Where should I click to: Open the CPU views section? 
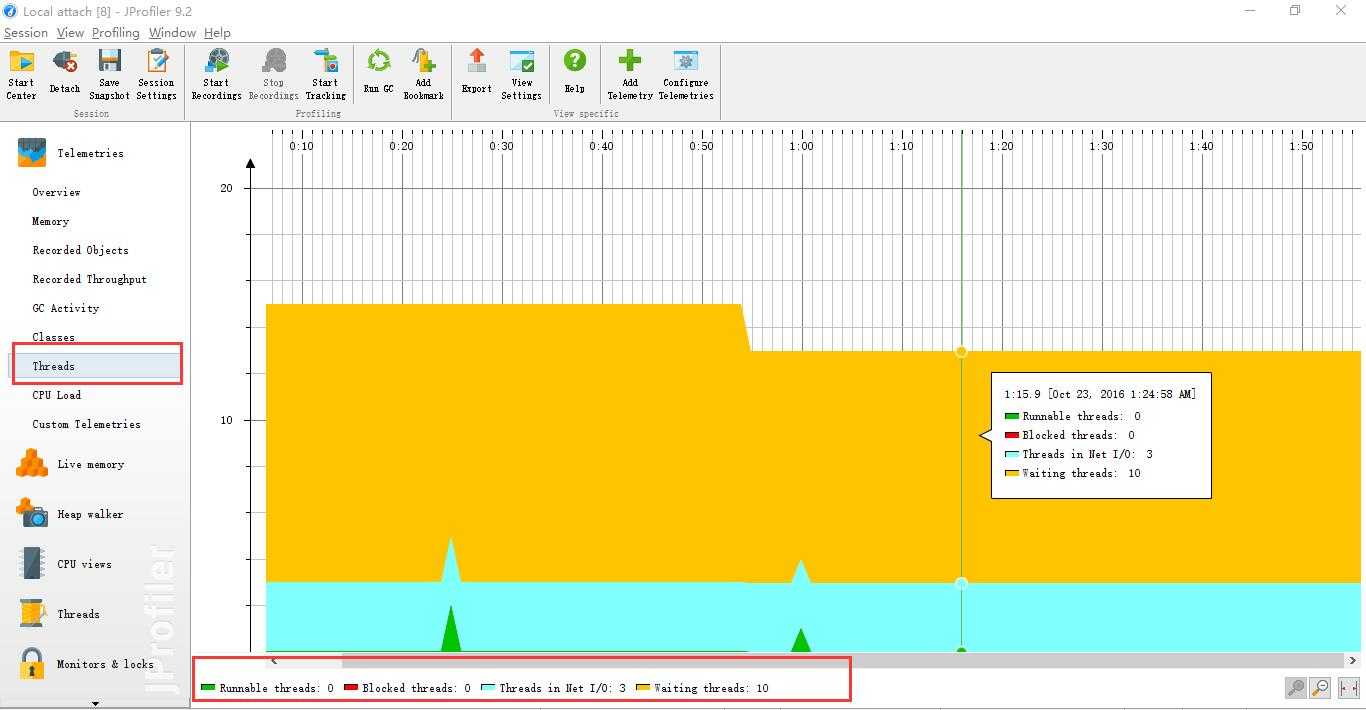coord(65,564)
